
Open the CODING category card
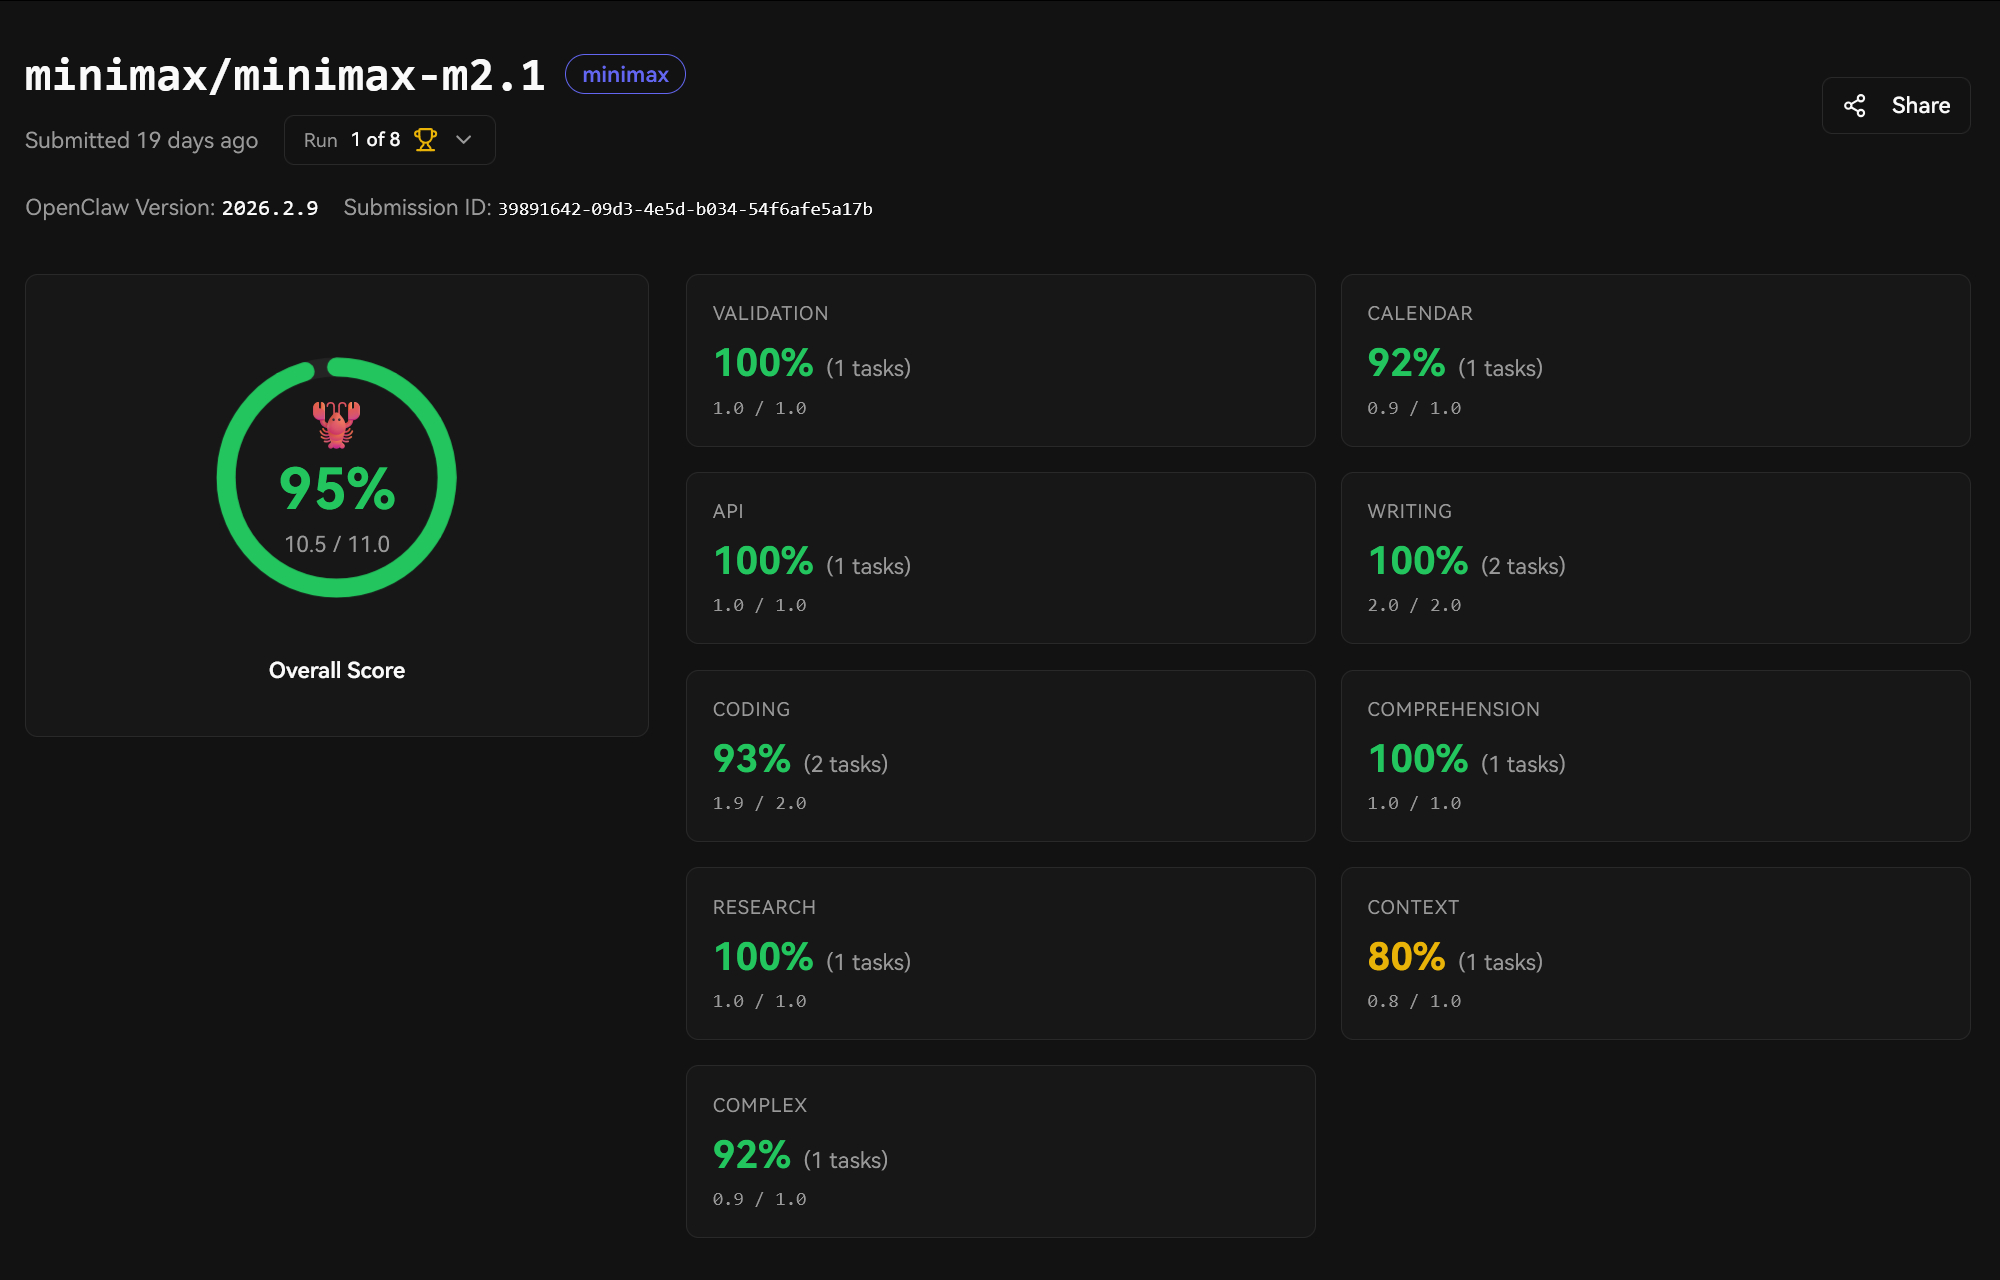pyautogui.click(x=1000, y=756)
